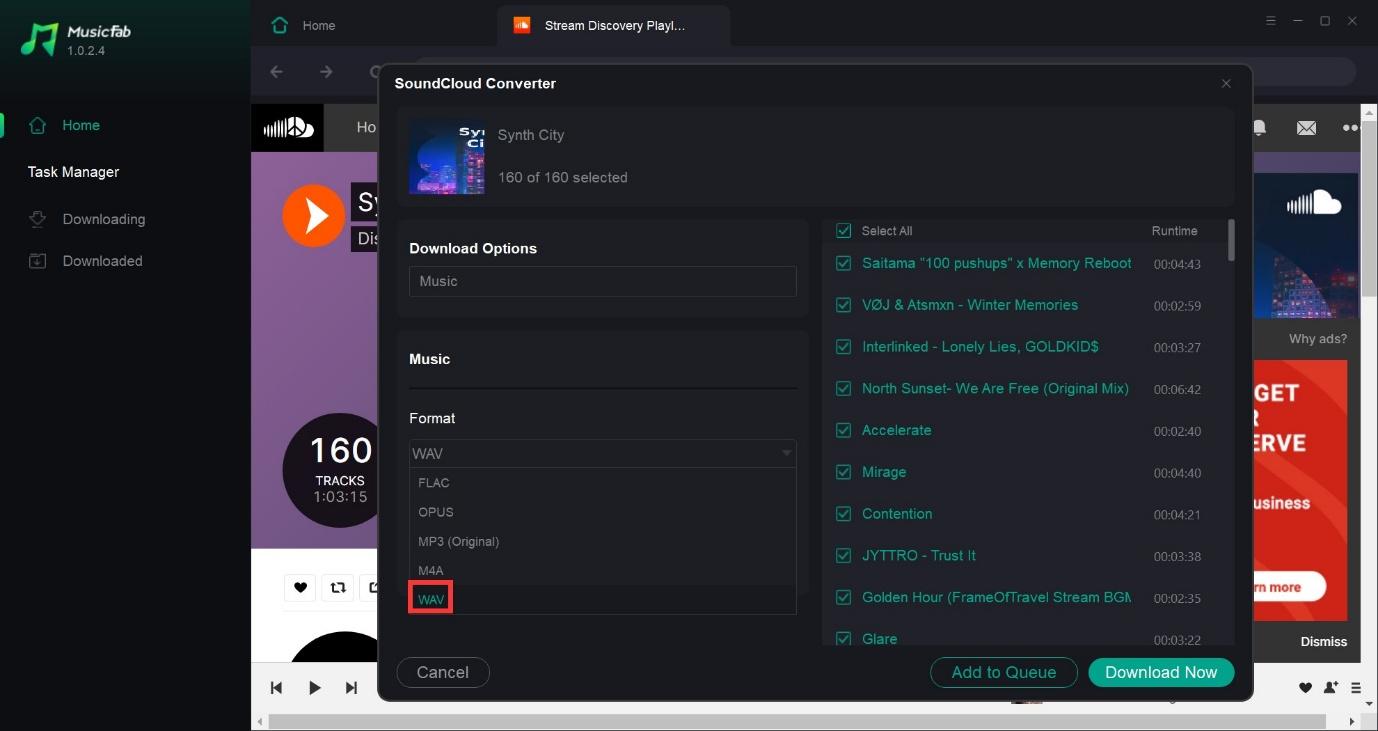
Task: Click the Cancel button
Action: [443, 672]
